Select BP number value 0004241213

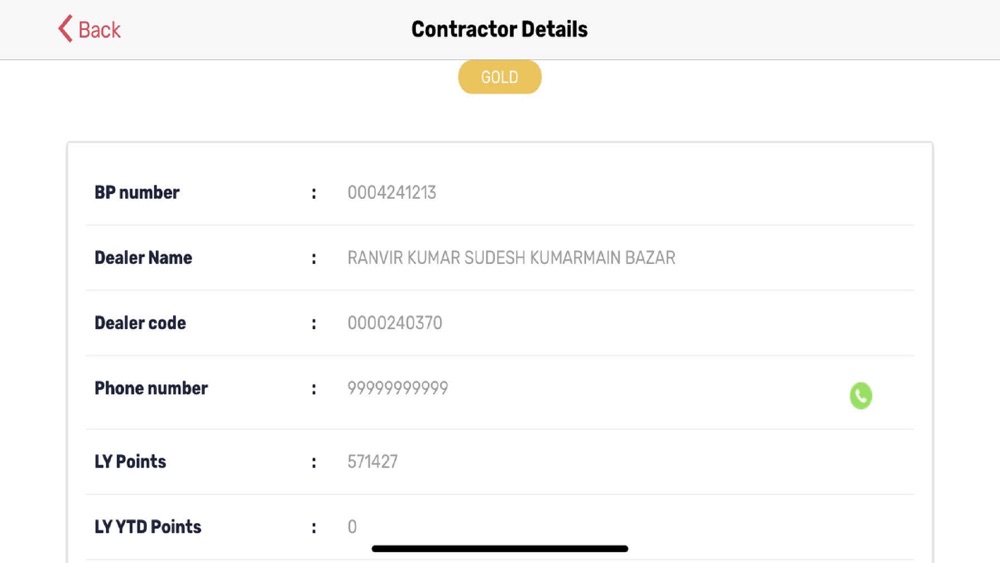[391, 193]
